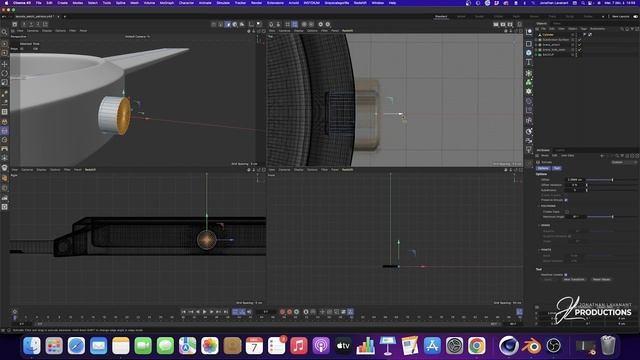
Task: Switch to the Tool tab in Attributes
Action: coord(557,168)
